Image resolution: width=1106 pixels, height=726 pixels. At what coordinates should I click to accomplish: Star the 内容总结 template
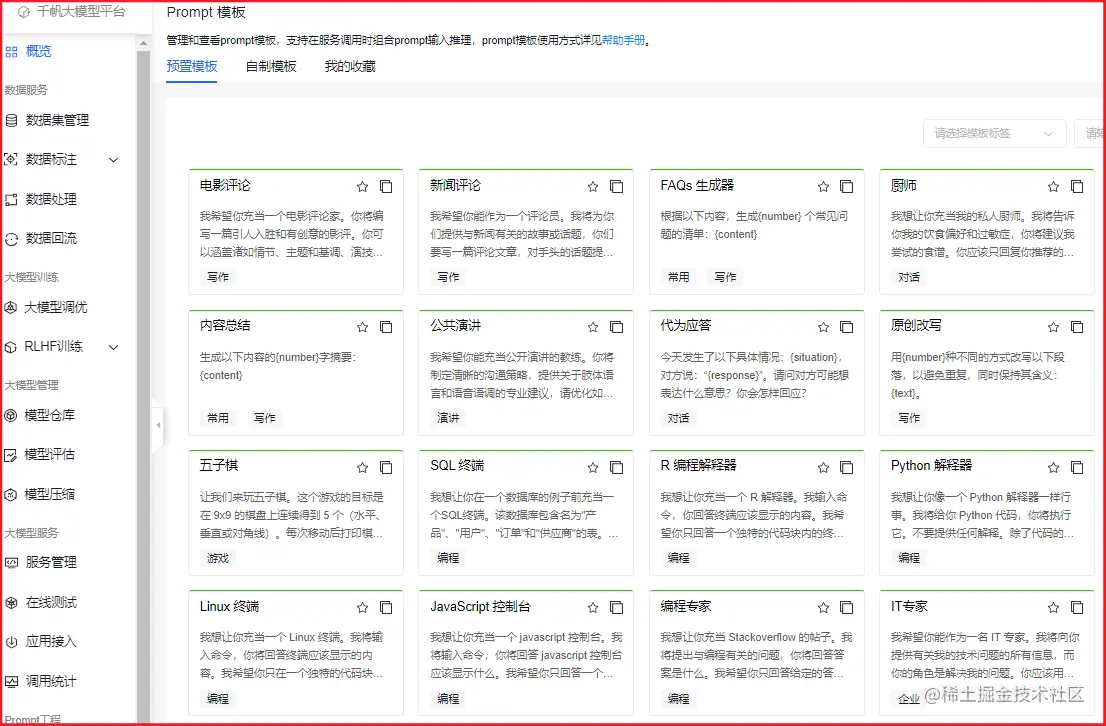(363, 327)
